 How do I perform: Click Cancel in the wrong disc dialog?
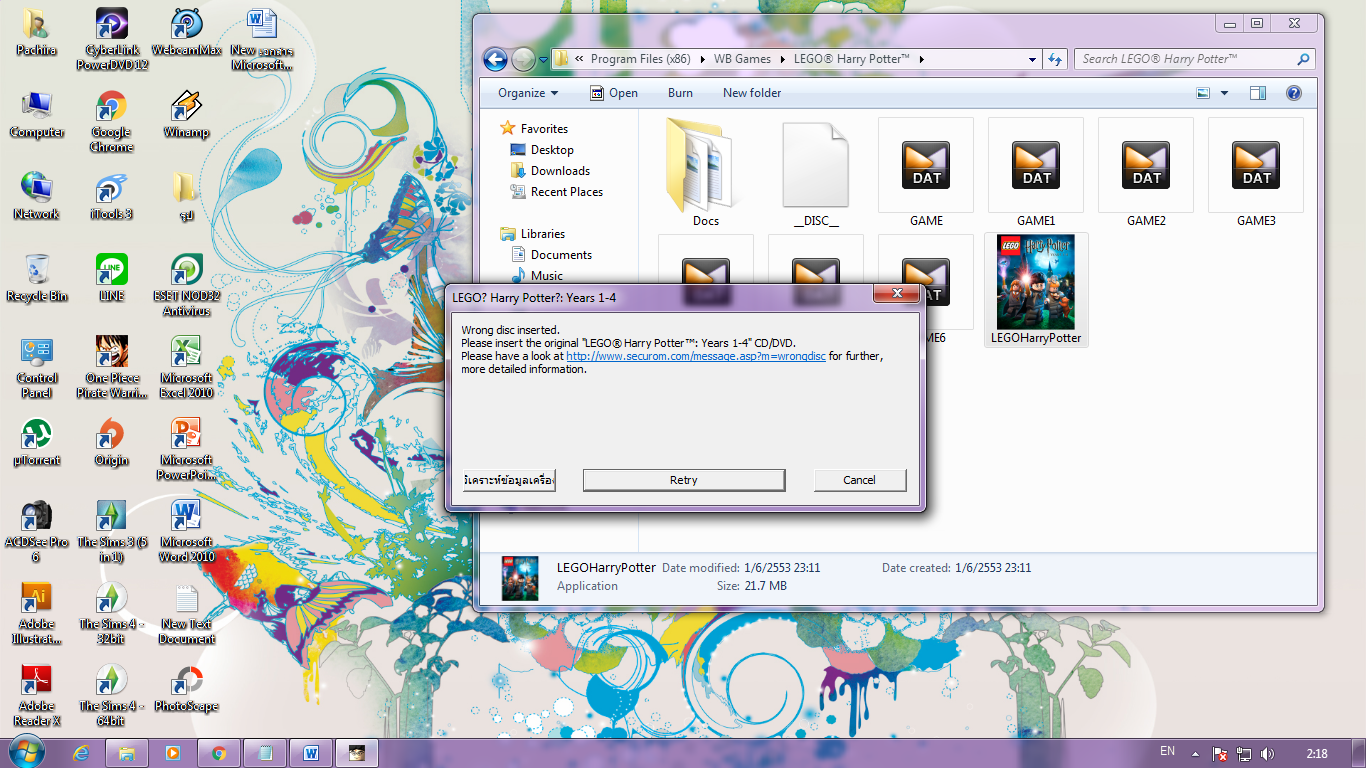point(859,480)
